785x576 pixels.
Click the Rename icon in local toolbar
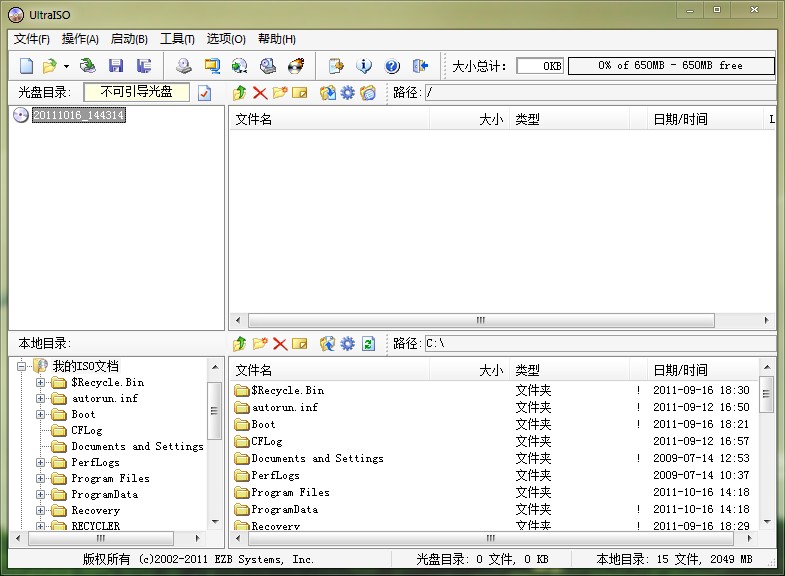[299, 344]
